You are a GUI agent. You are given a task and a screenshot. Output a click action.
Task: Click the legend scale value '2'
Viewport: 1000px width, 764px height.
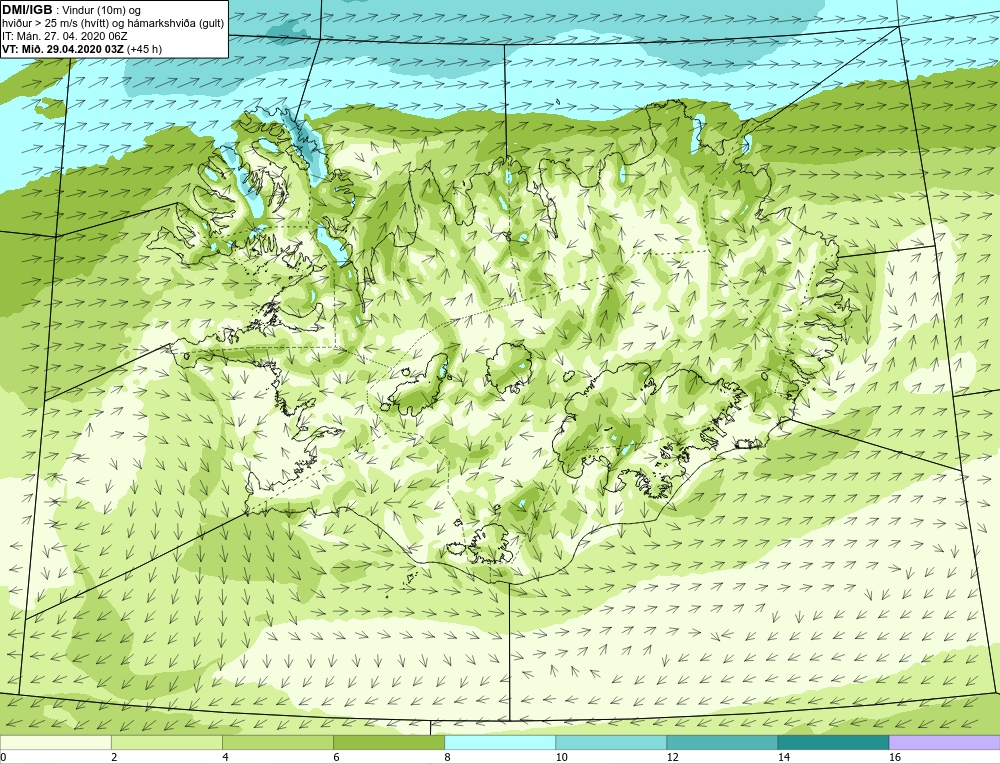(x=114, y=757)
